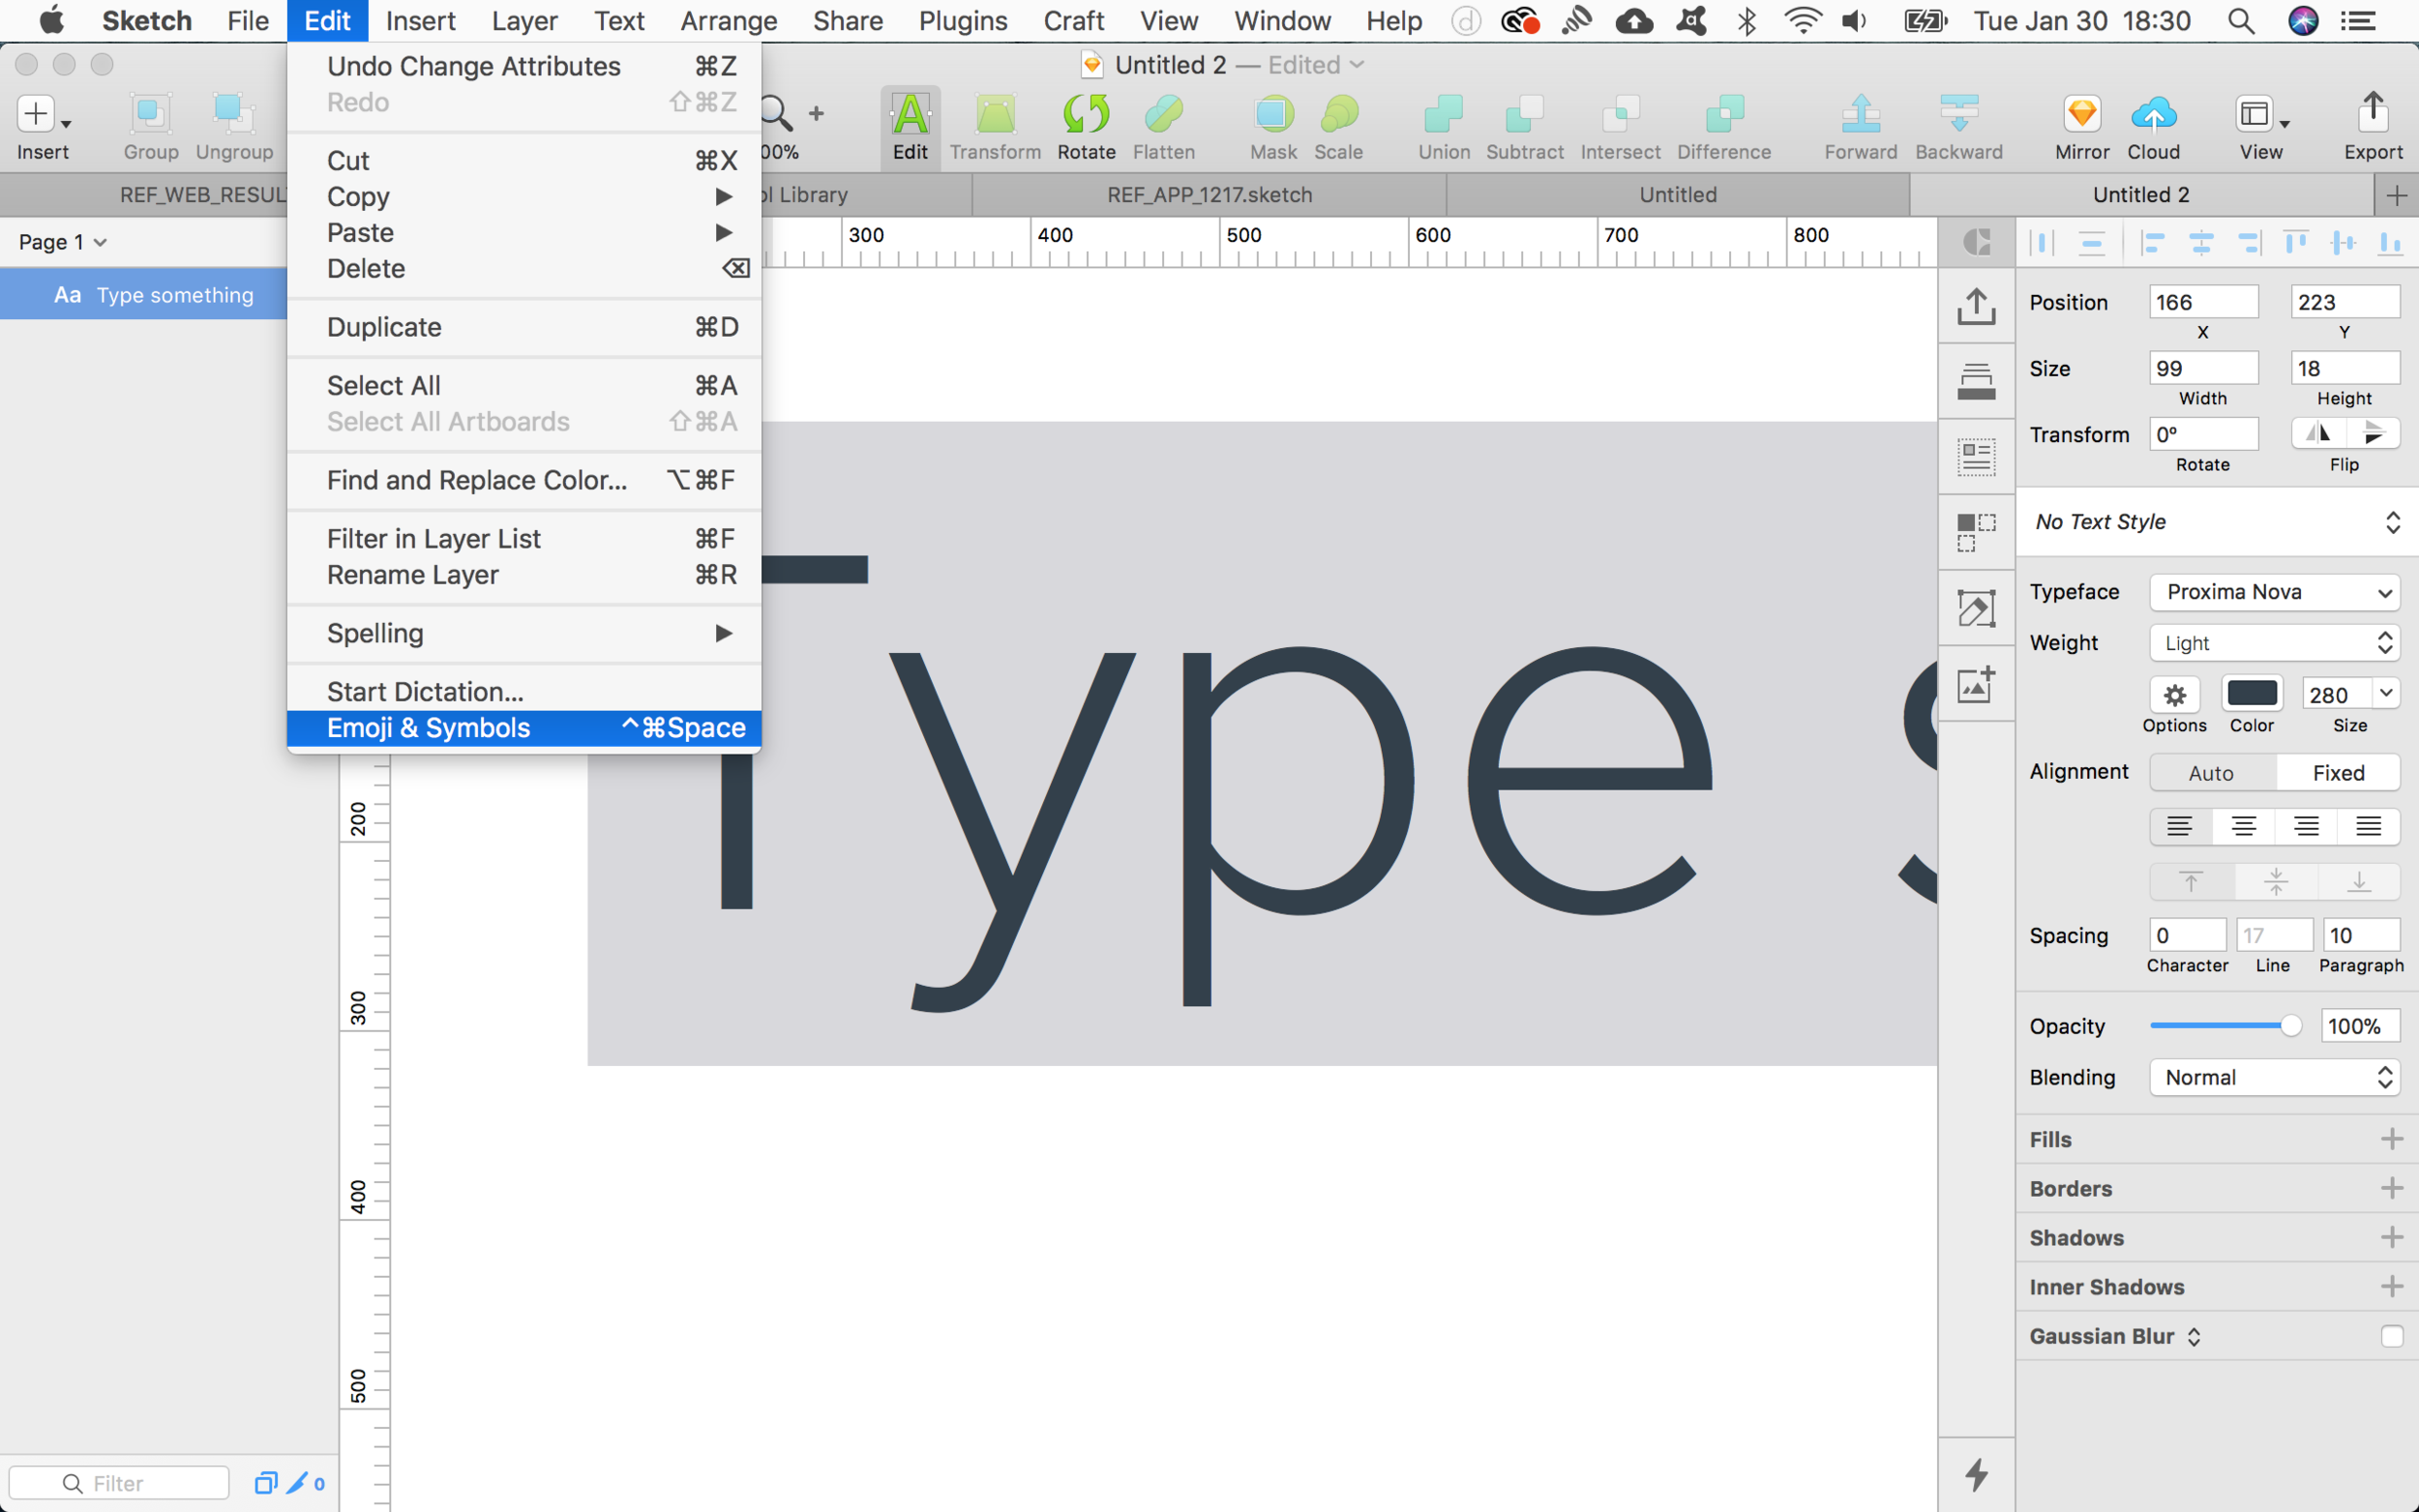
Task: Open Typeface dropdown Proxima Nova
Action: click(x=2274, y=592)
